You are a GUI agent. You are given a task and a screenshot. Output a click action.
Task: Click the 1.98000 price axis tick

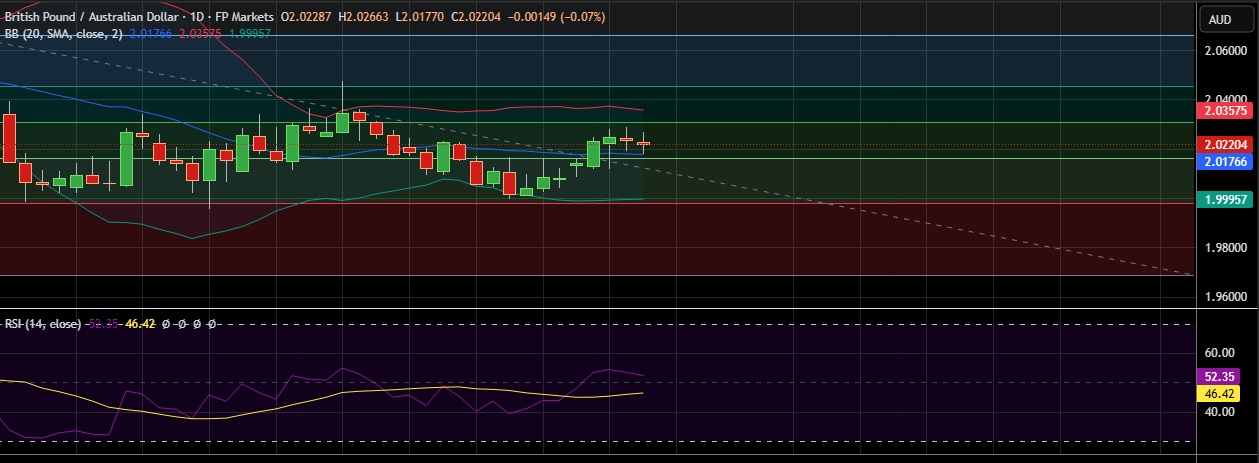(x=1226, y=248)
